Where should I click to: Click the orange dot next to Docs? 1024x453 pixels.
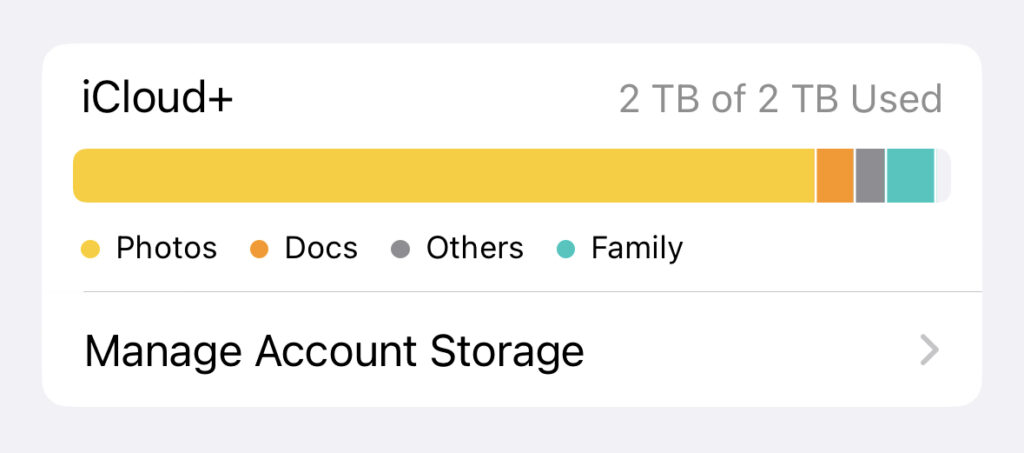click(x=259, y=249)
